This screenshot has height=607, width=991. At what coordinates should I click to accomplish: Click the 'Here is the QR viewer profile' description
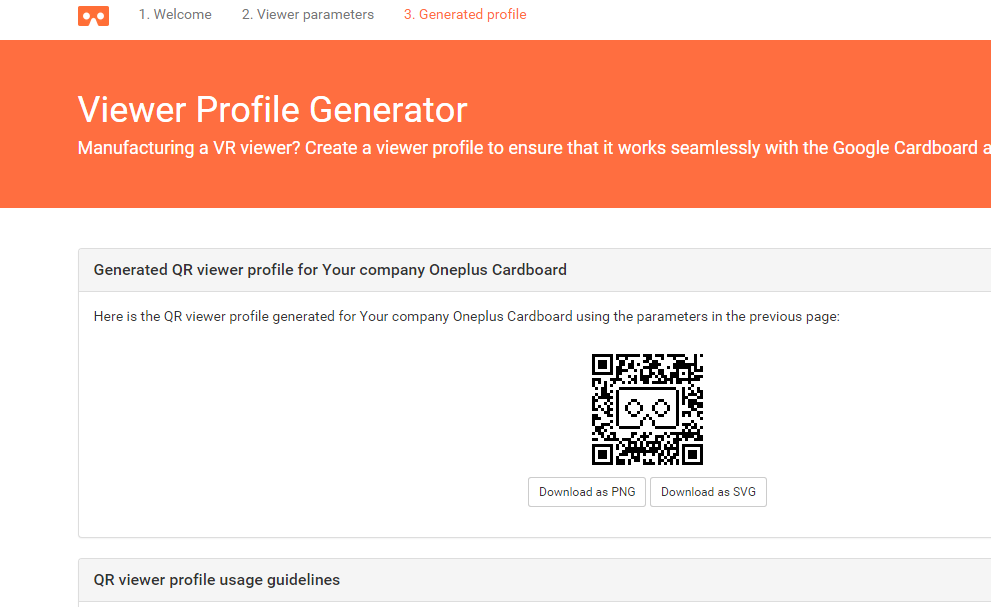pos(466,316)
